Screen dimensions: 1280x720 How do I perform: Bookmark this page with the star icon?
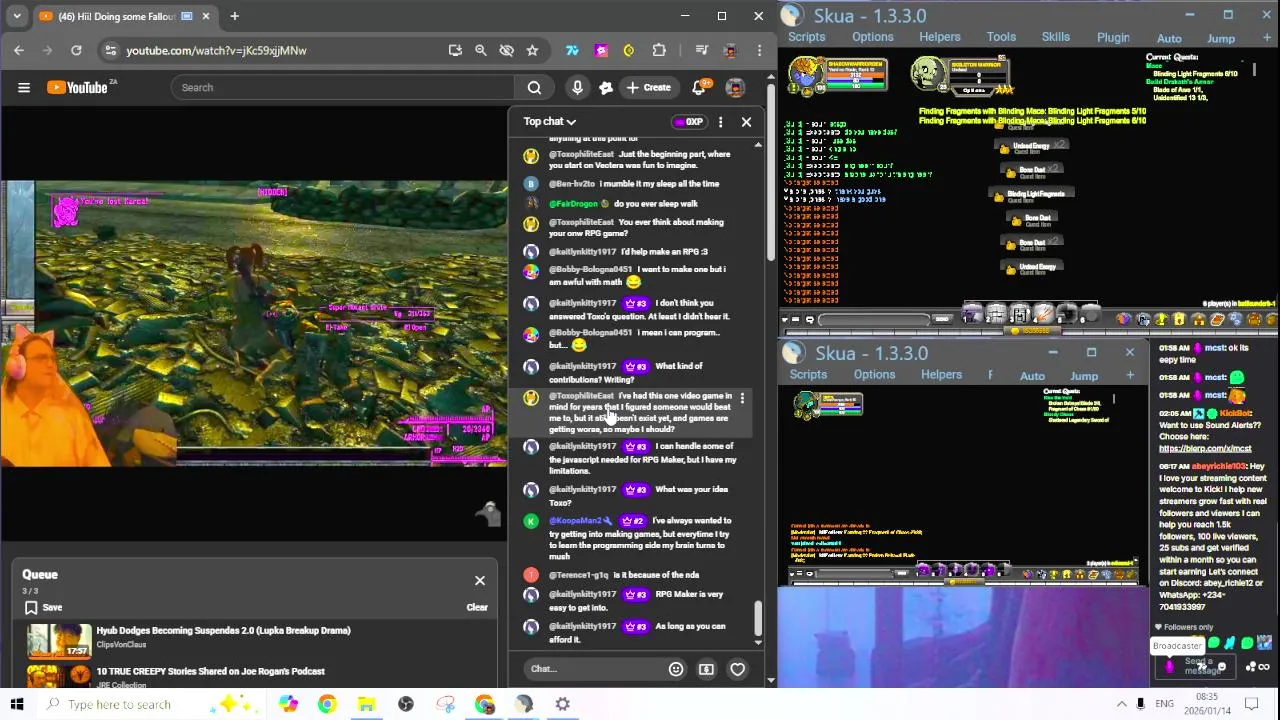tap(532, 50)
